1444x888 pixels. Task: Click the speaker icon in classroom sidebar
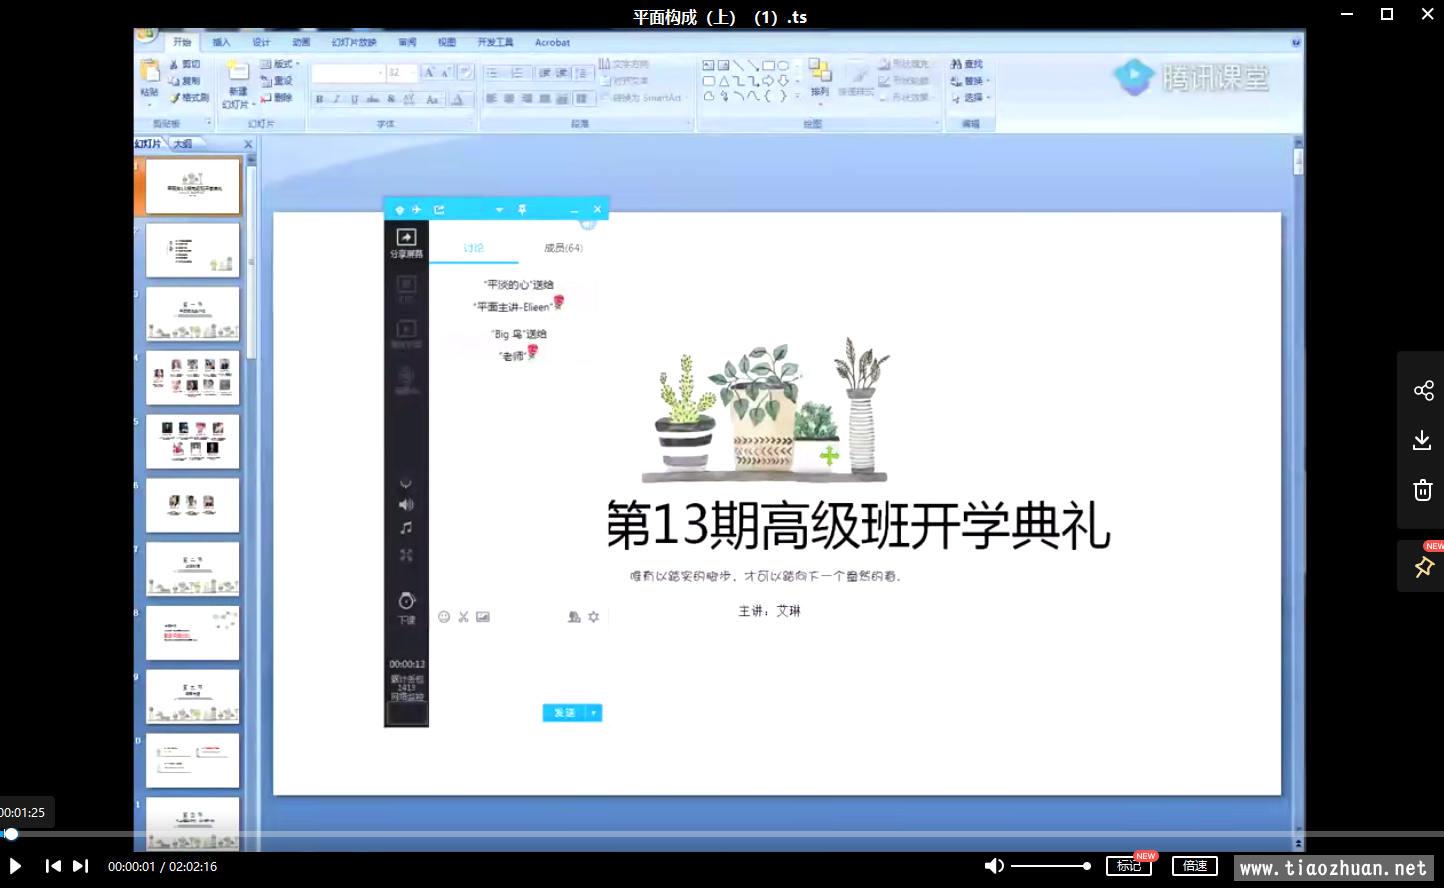pos(406,505)
